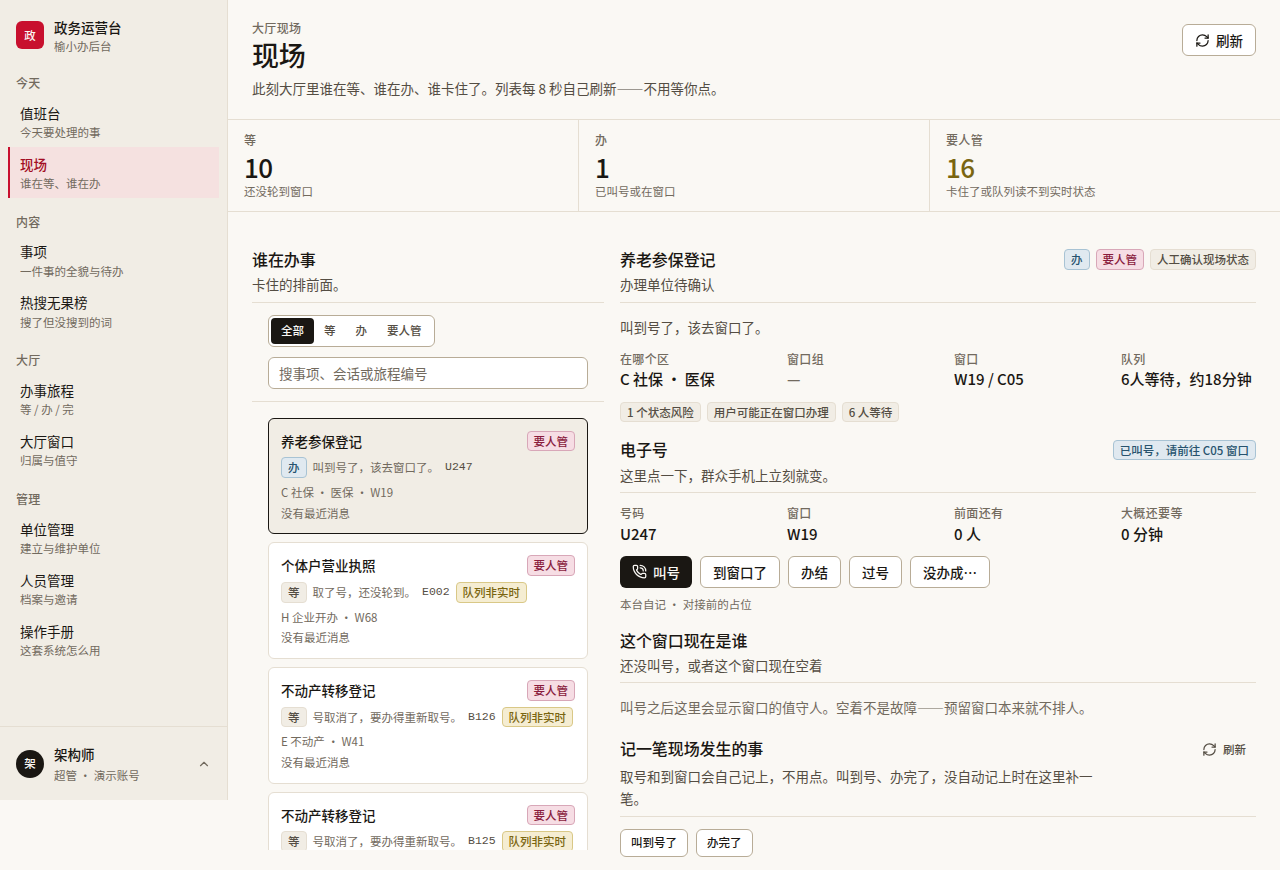Click the 要人管 tag on 养老参保登记 card
The width and height of the screenshot is (1280, 870).
click(x=551, y=441)
